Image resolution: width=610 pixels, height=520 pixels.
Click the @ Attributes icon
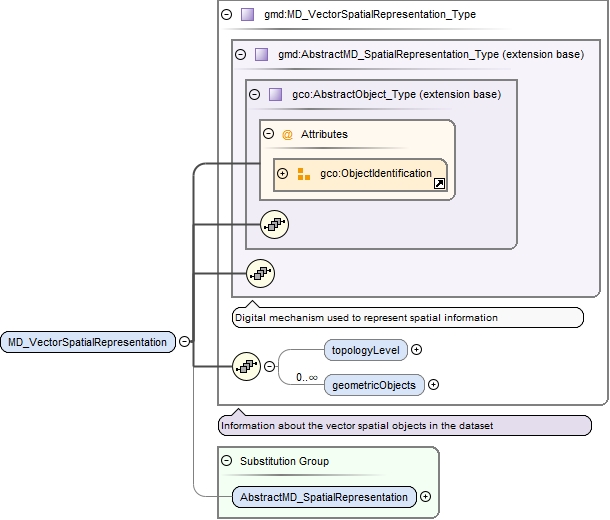287,134
